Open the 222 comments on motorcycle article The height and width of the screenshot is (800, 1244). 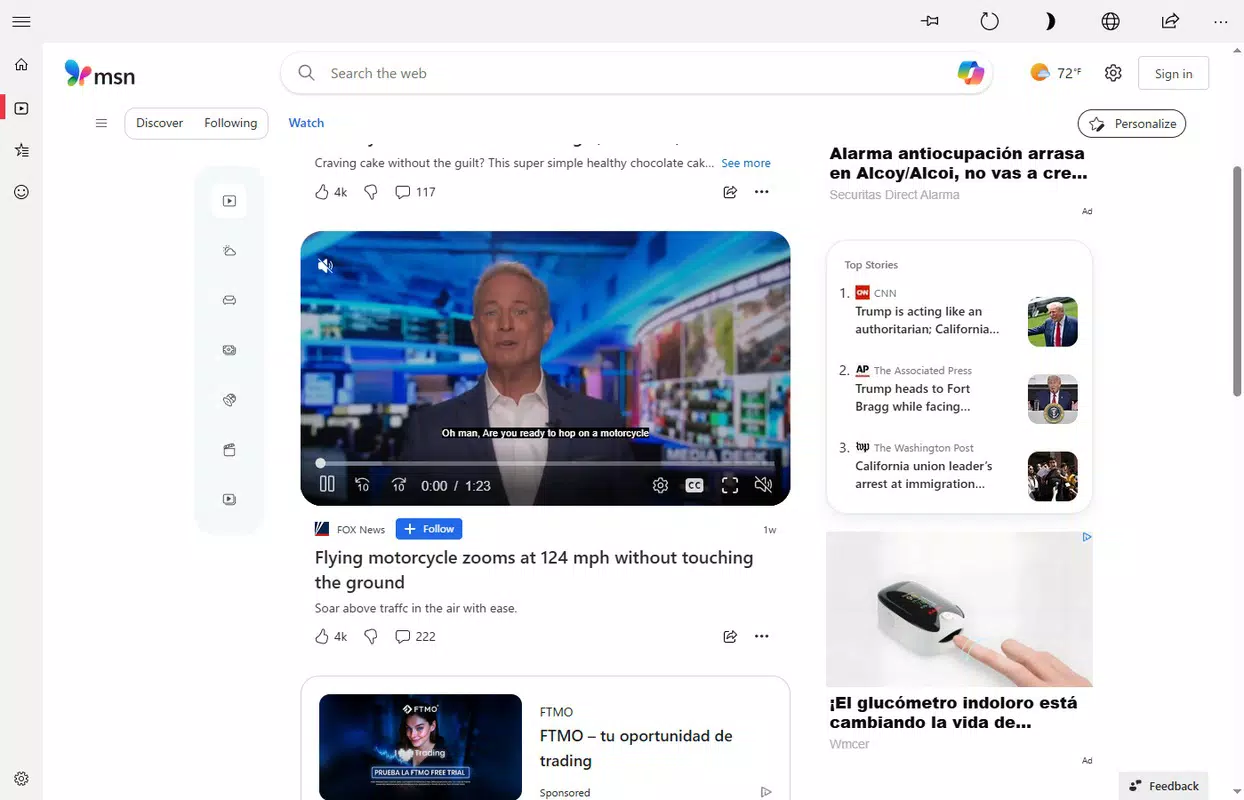[415, 636]
